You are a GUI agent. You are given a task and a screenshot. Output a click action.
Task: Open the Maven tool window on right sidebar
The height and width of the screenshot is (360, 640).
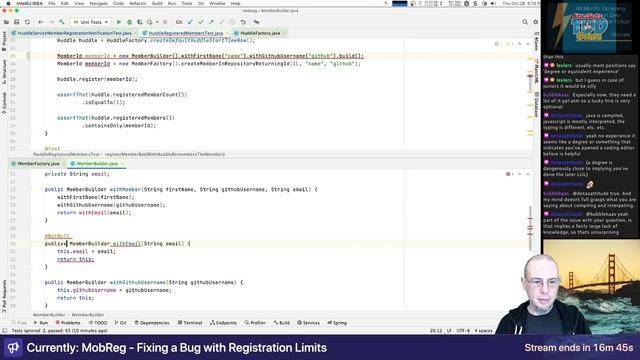point(536,41)
